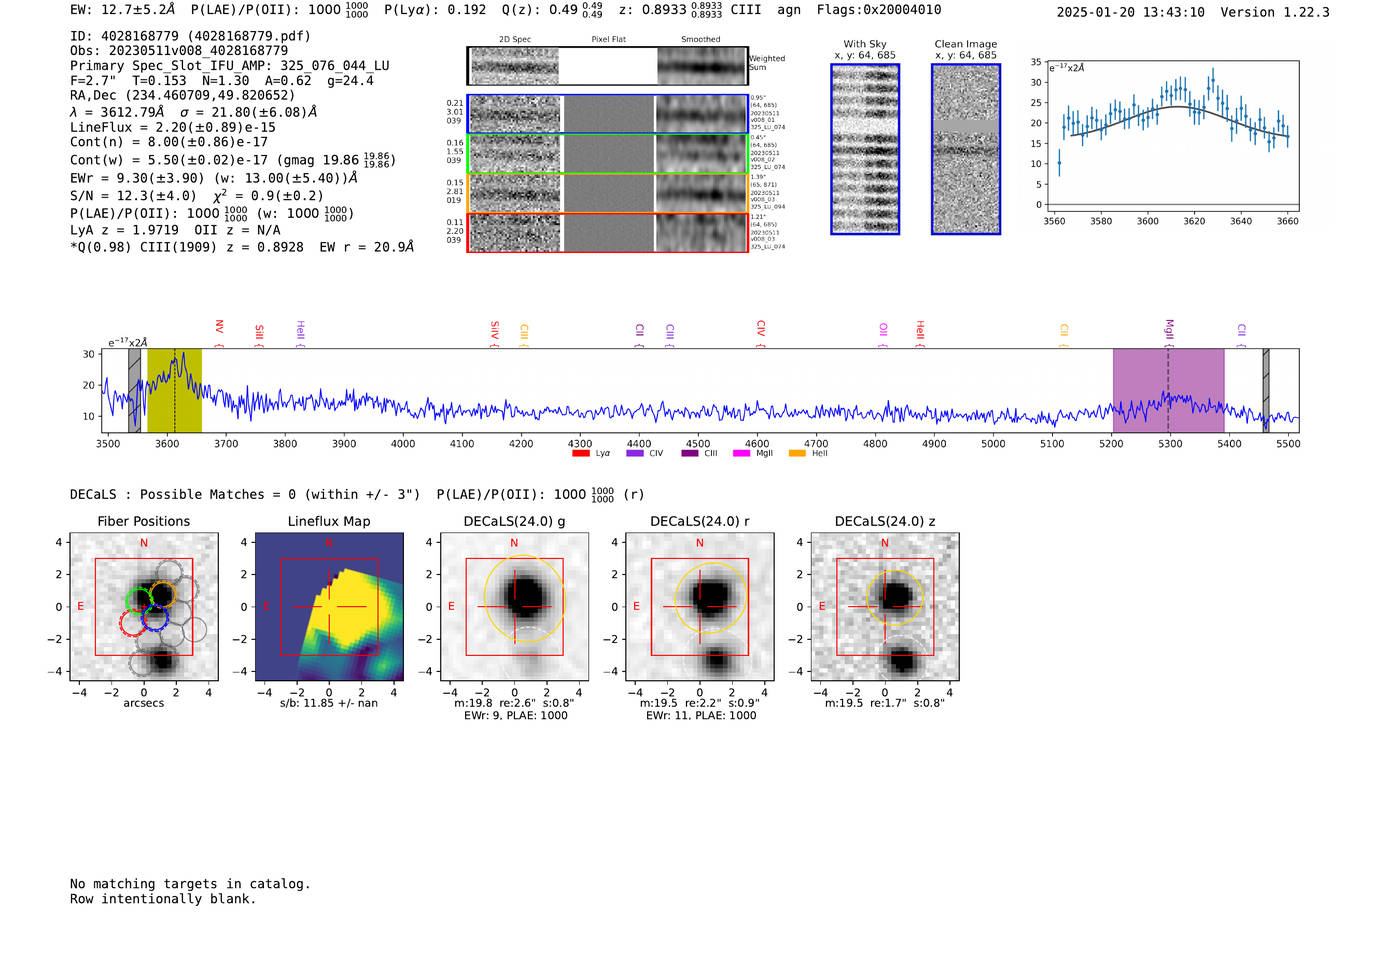This screenshot has width=1400, height=953.
Task: Open the Lineflux Map panel
Action: point(329,607)
